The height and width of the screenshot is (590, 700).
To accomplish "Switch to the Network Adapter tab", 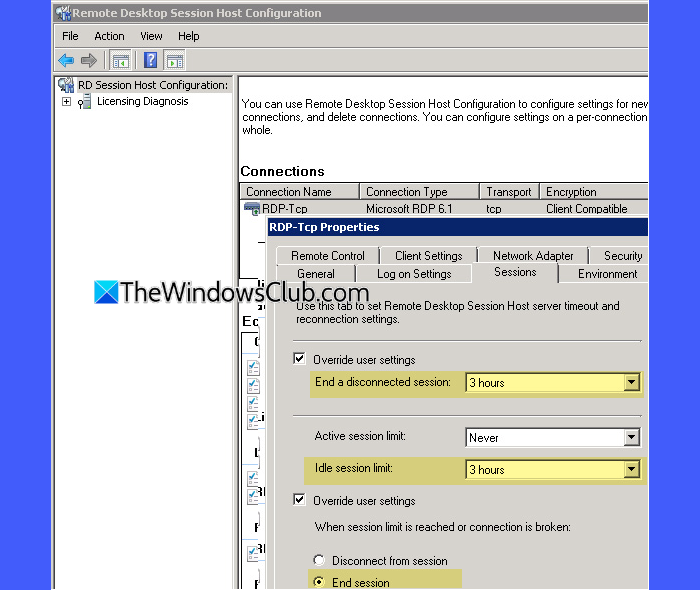I will tap(533, 256).
